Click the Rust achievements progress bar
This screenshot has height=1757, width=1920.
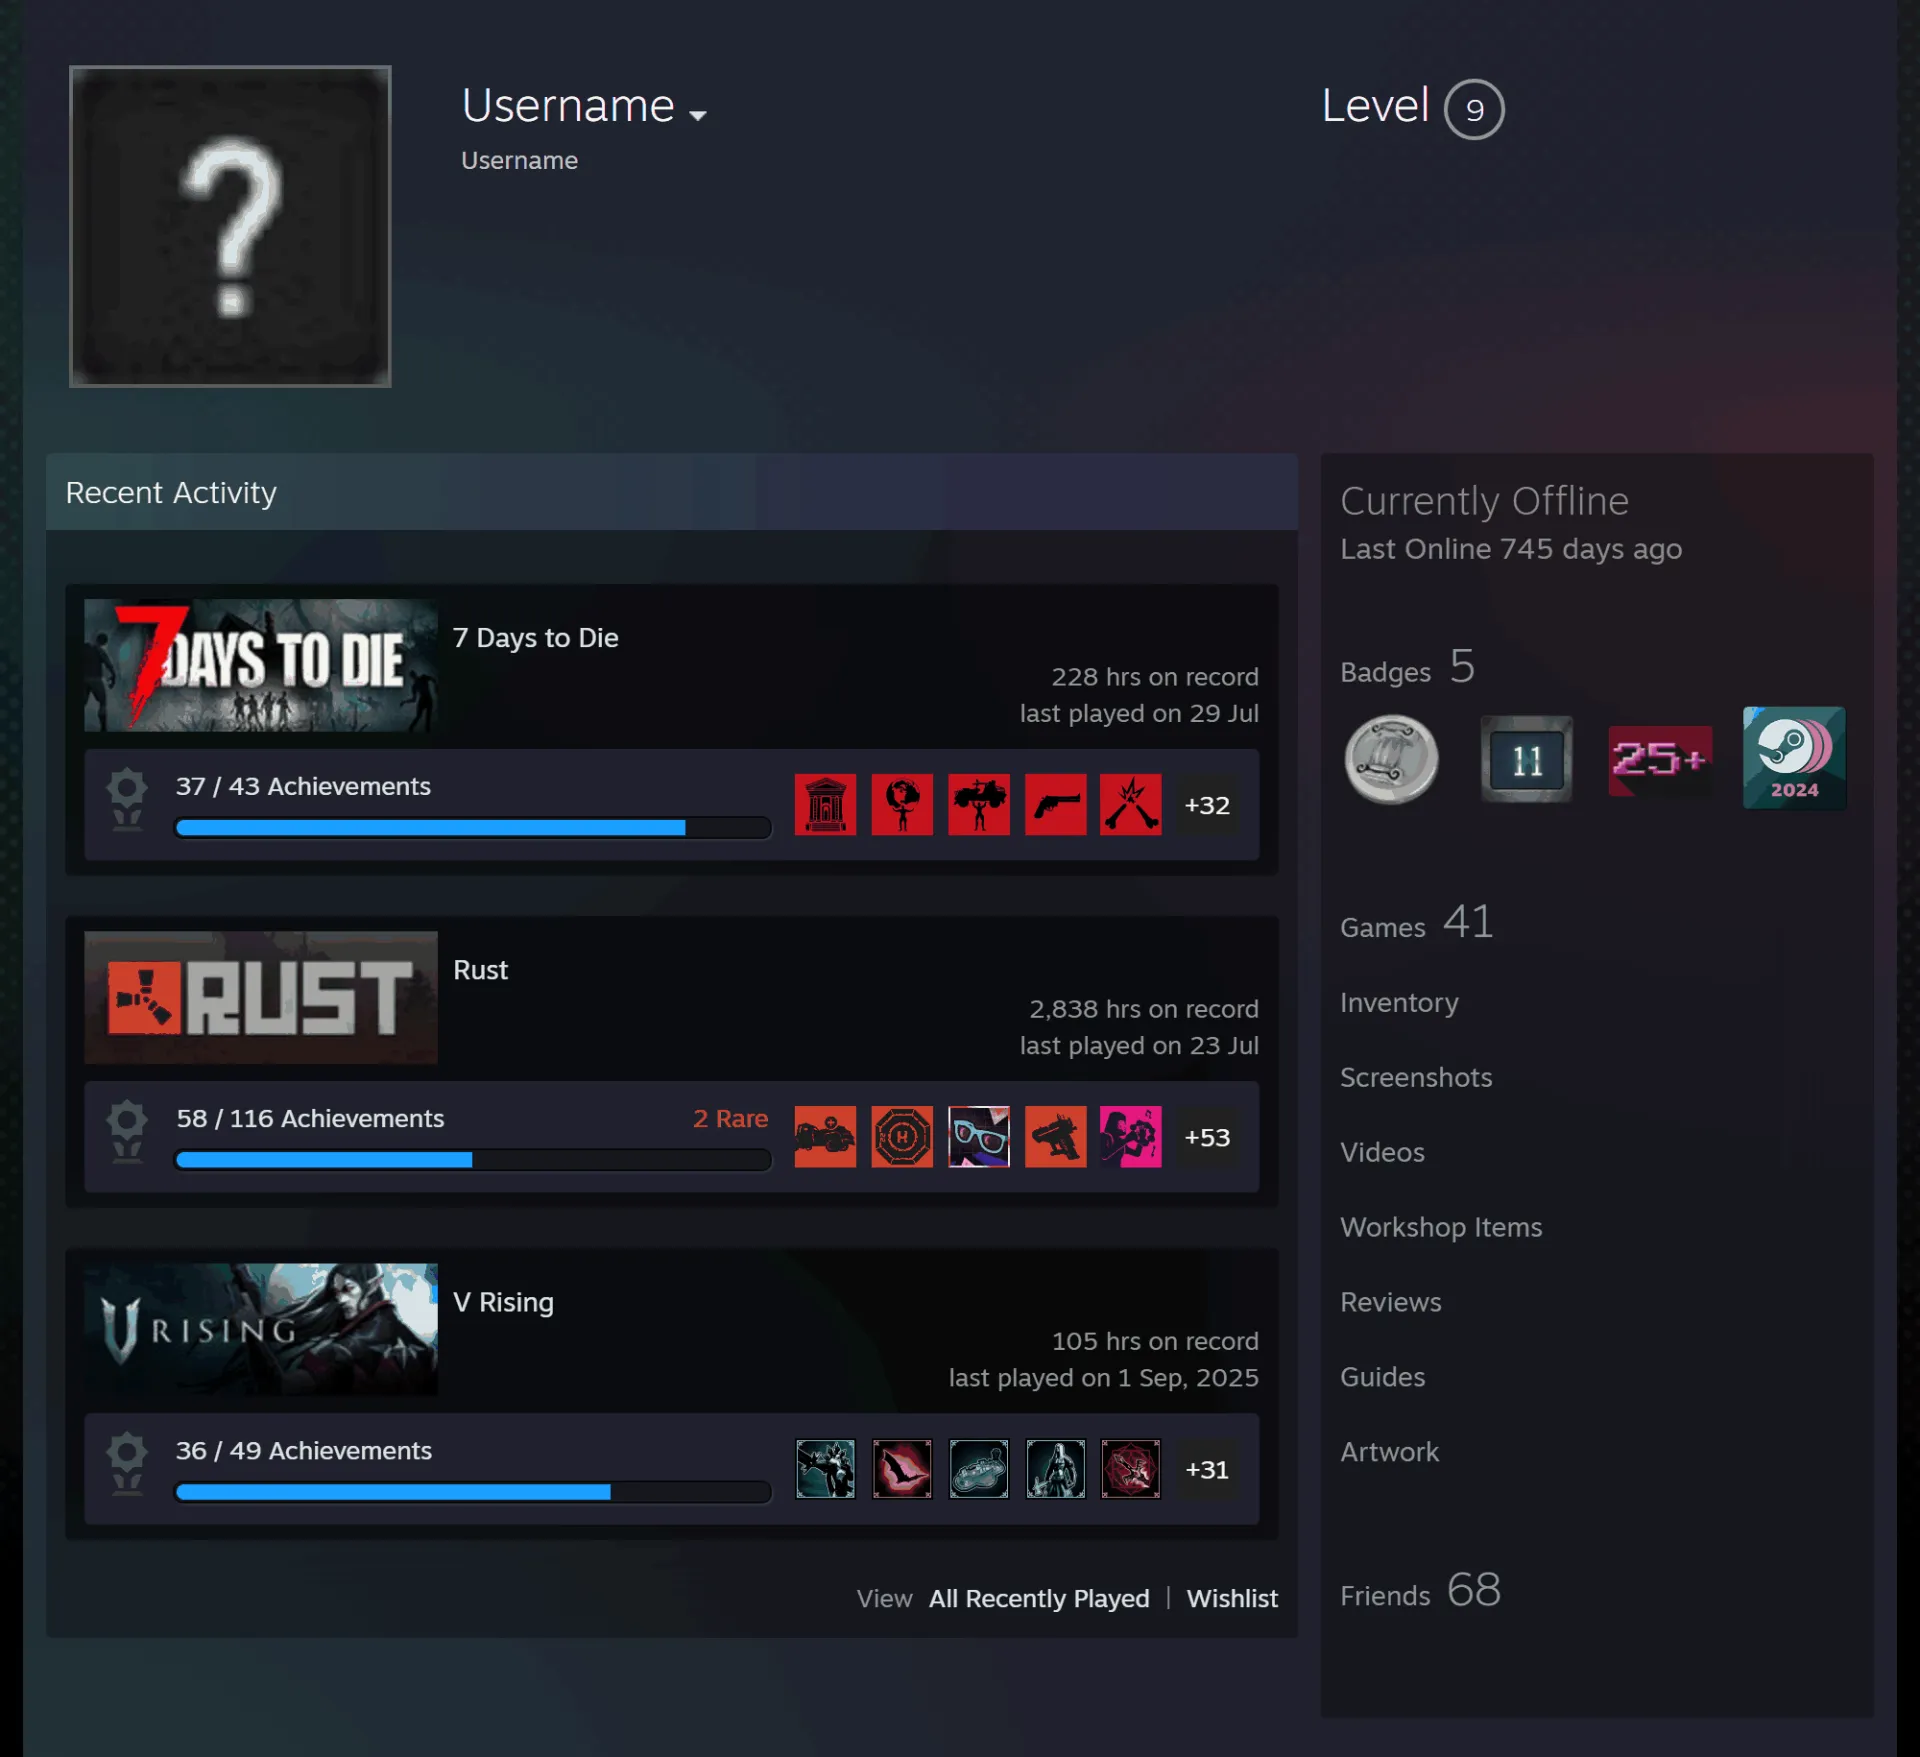[x=473, y=1160]
